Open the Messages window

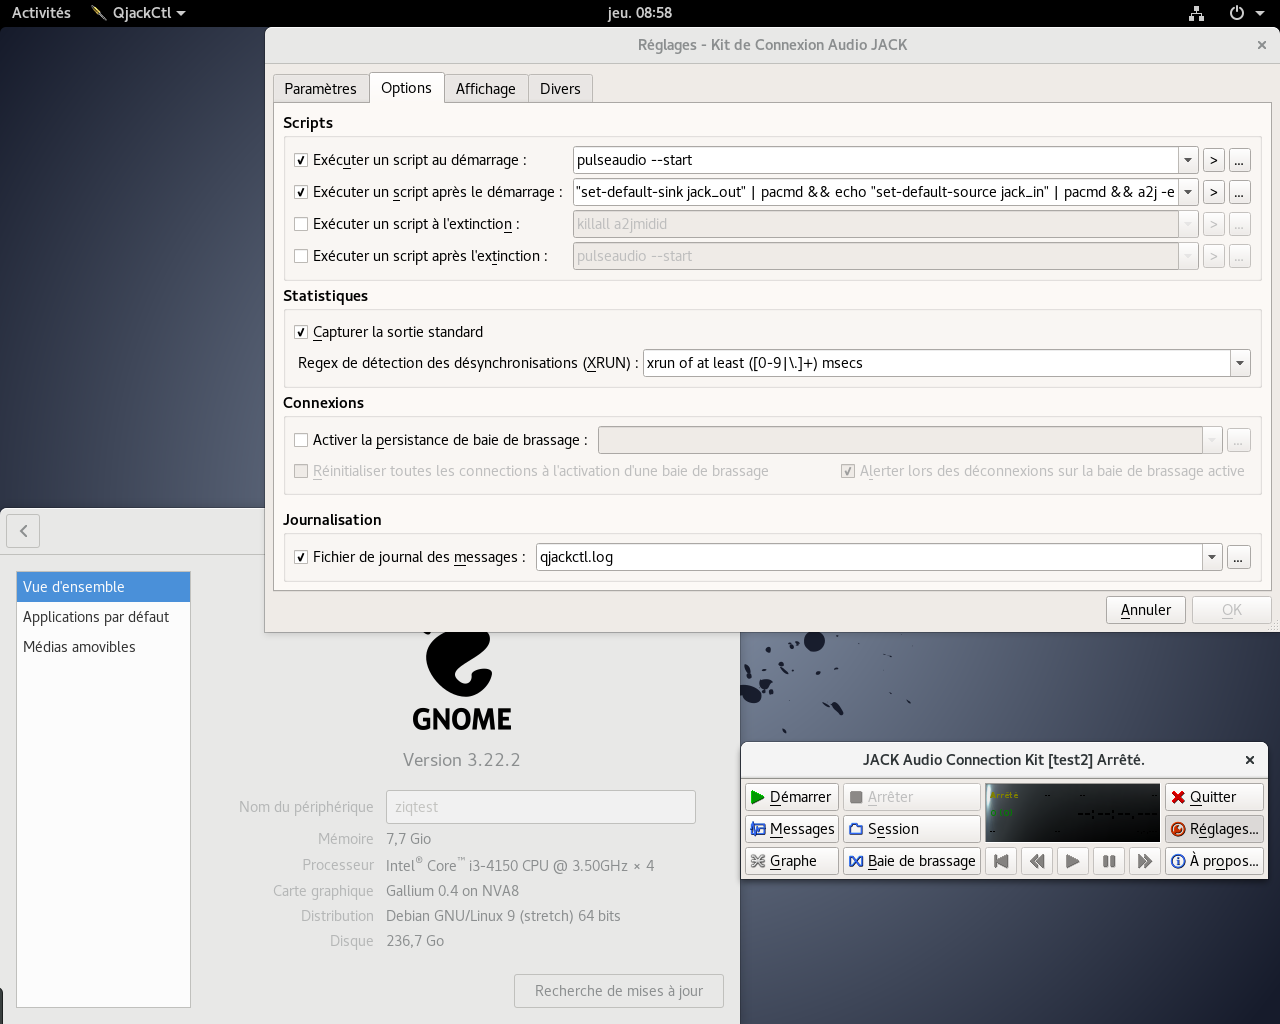tap(791, 829)
